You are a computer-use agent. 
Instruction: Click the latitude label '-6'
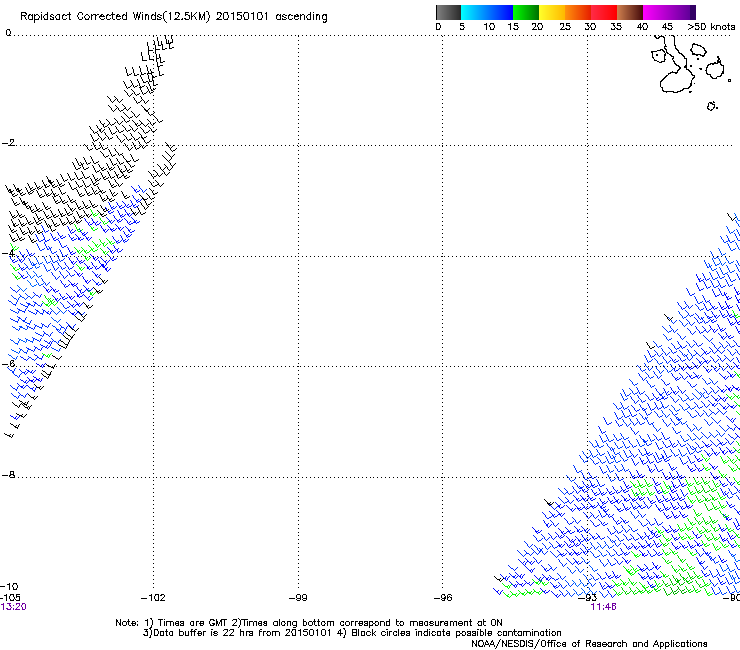pos(8,364)
